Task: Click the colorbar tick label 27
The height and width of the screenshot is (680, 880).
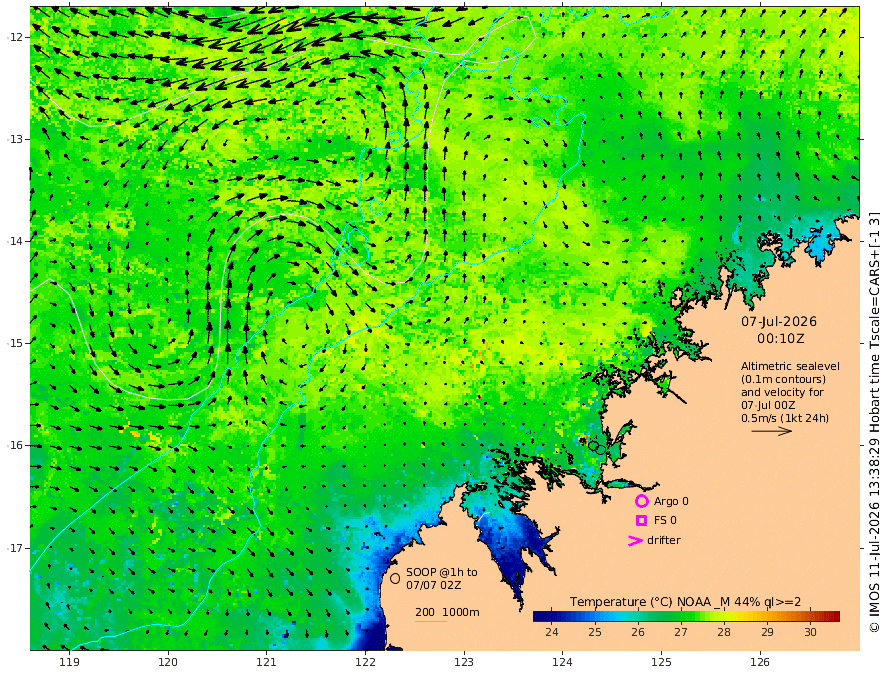Action: coord(681,632)
